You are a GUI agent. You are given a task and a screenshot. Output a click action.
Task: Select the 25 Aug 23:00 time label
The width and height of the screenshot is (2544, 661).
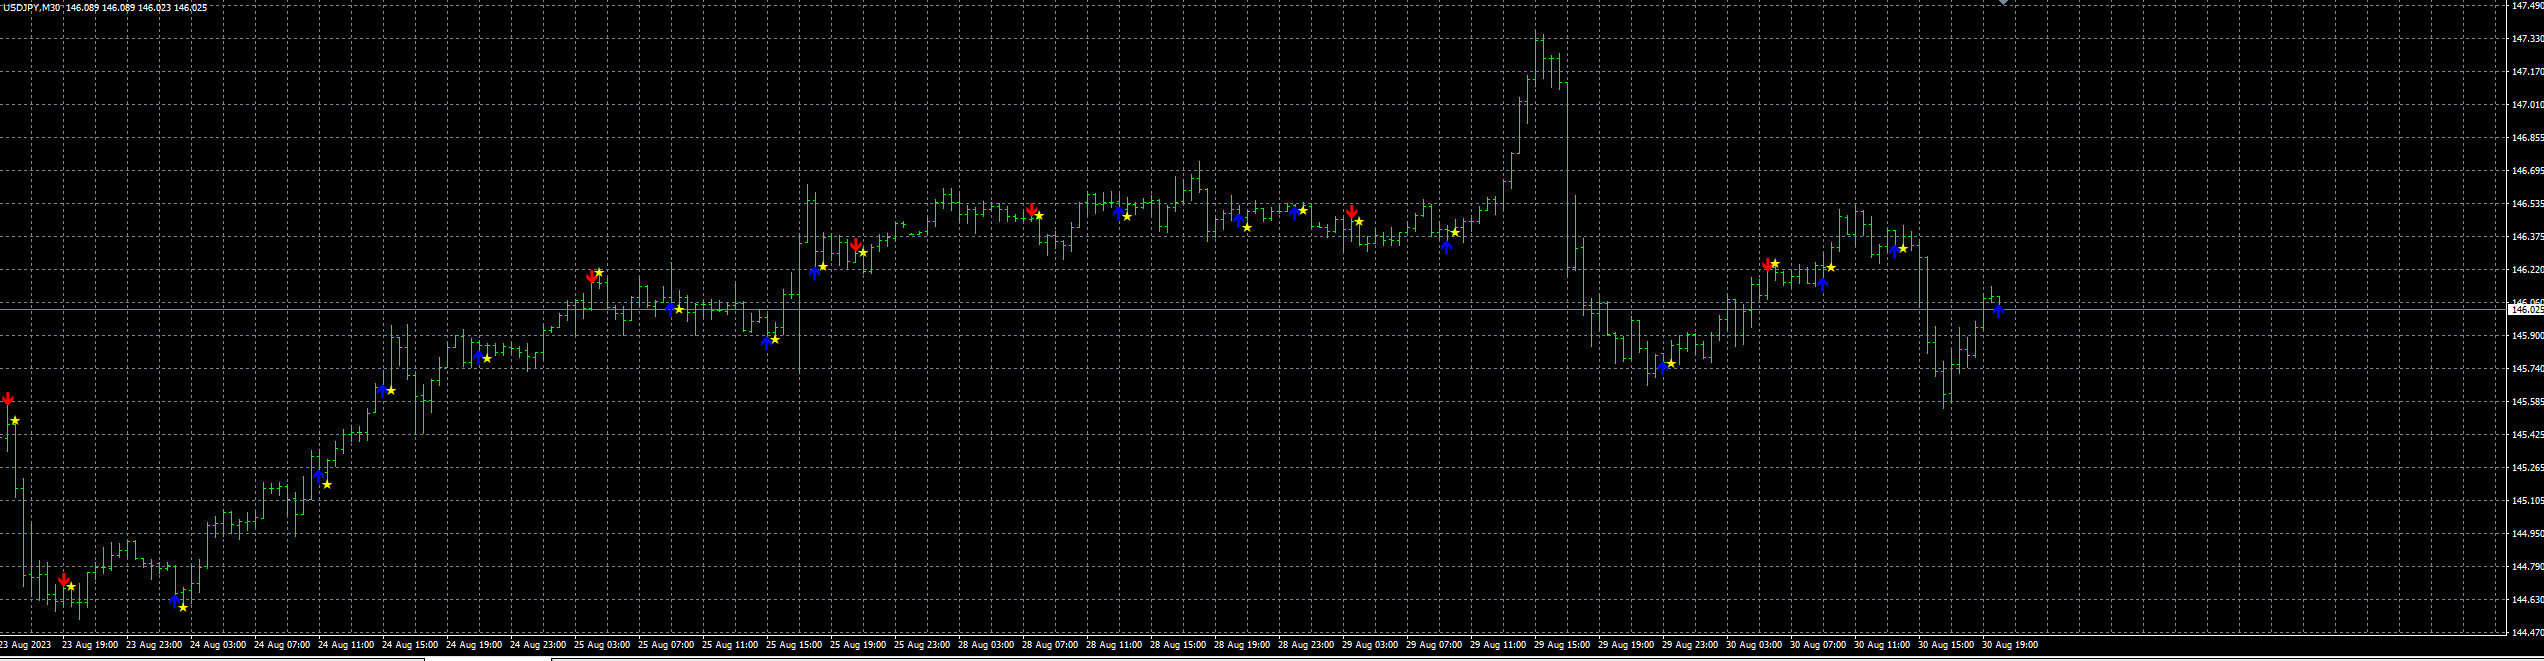(922, 645)
